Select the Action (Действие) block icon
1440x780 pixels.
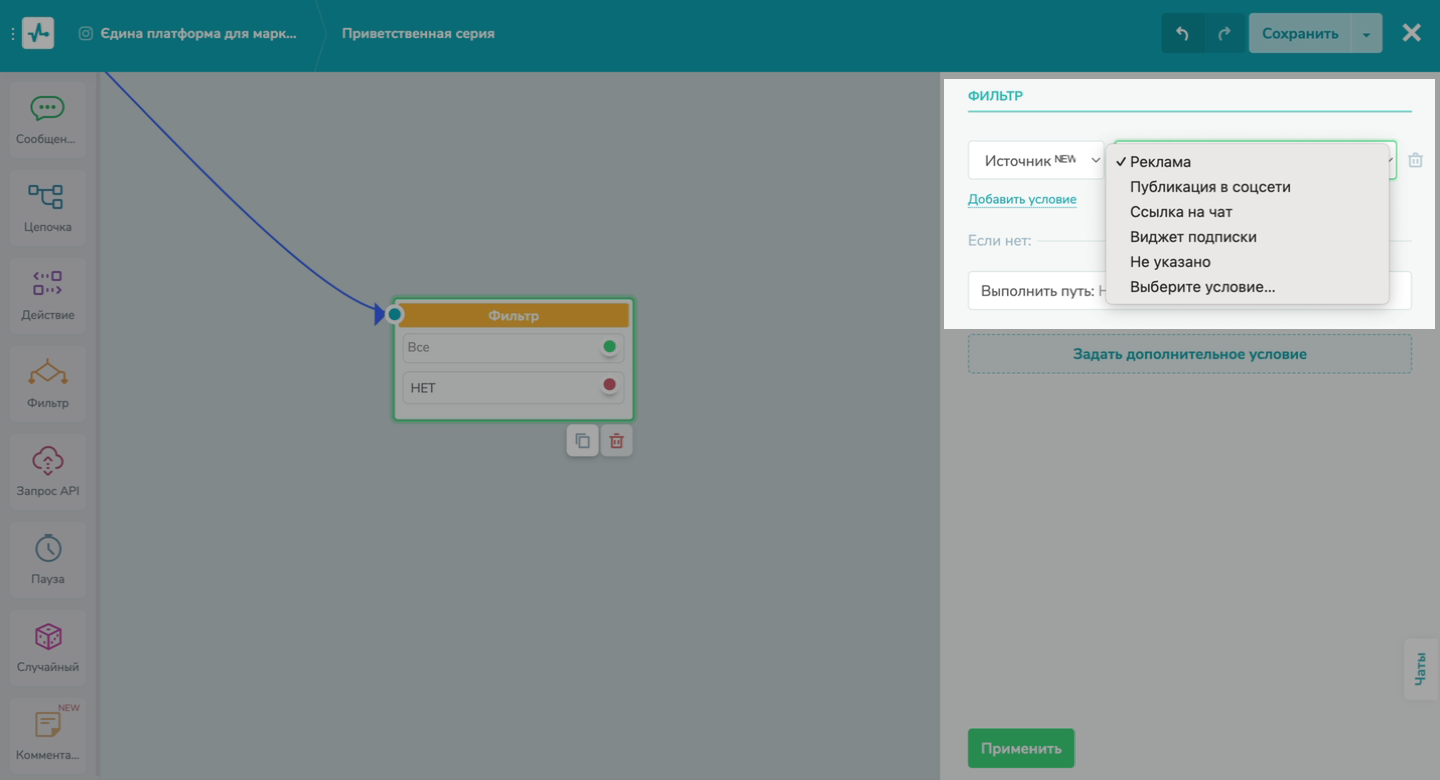coord(47,284)
